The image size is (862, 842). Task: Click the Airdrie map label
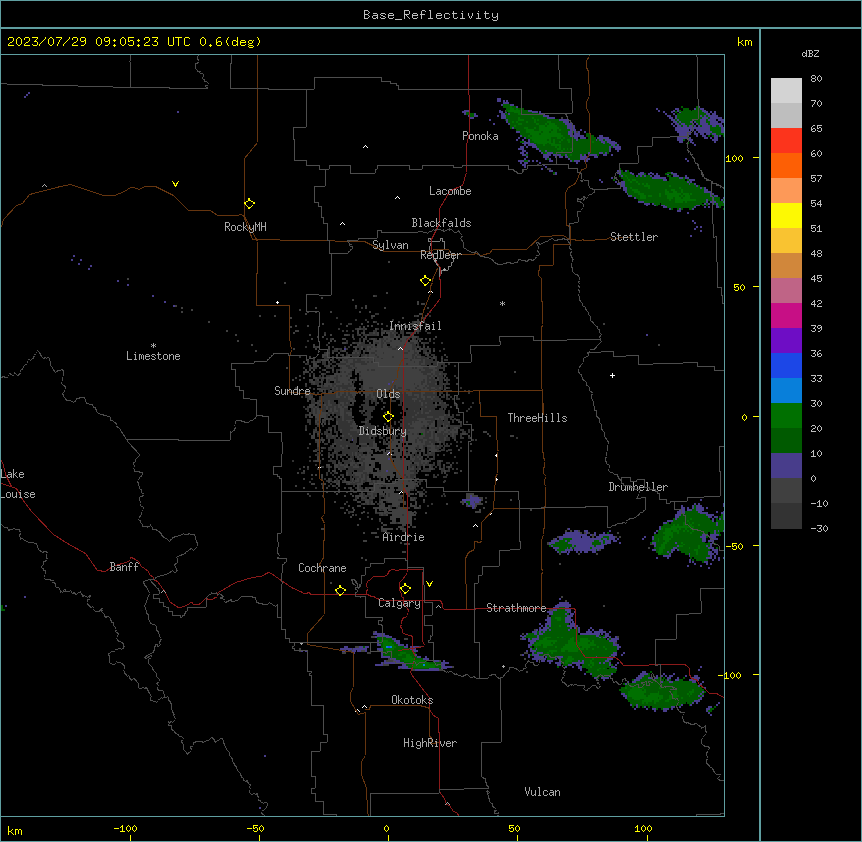pos(404,537)
